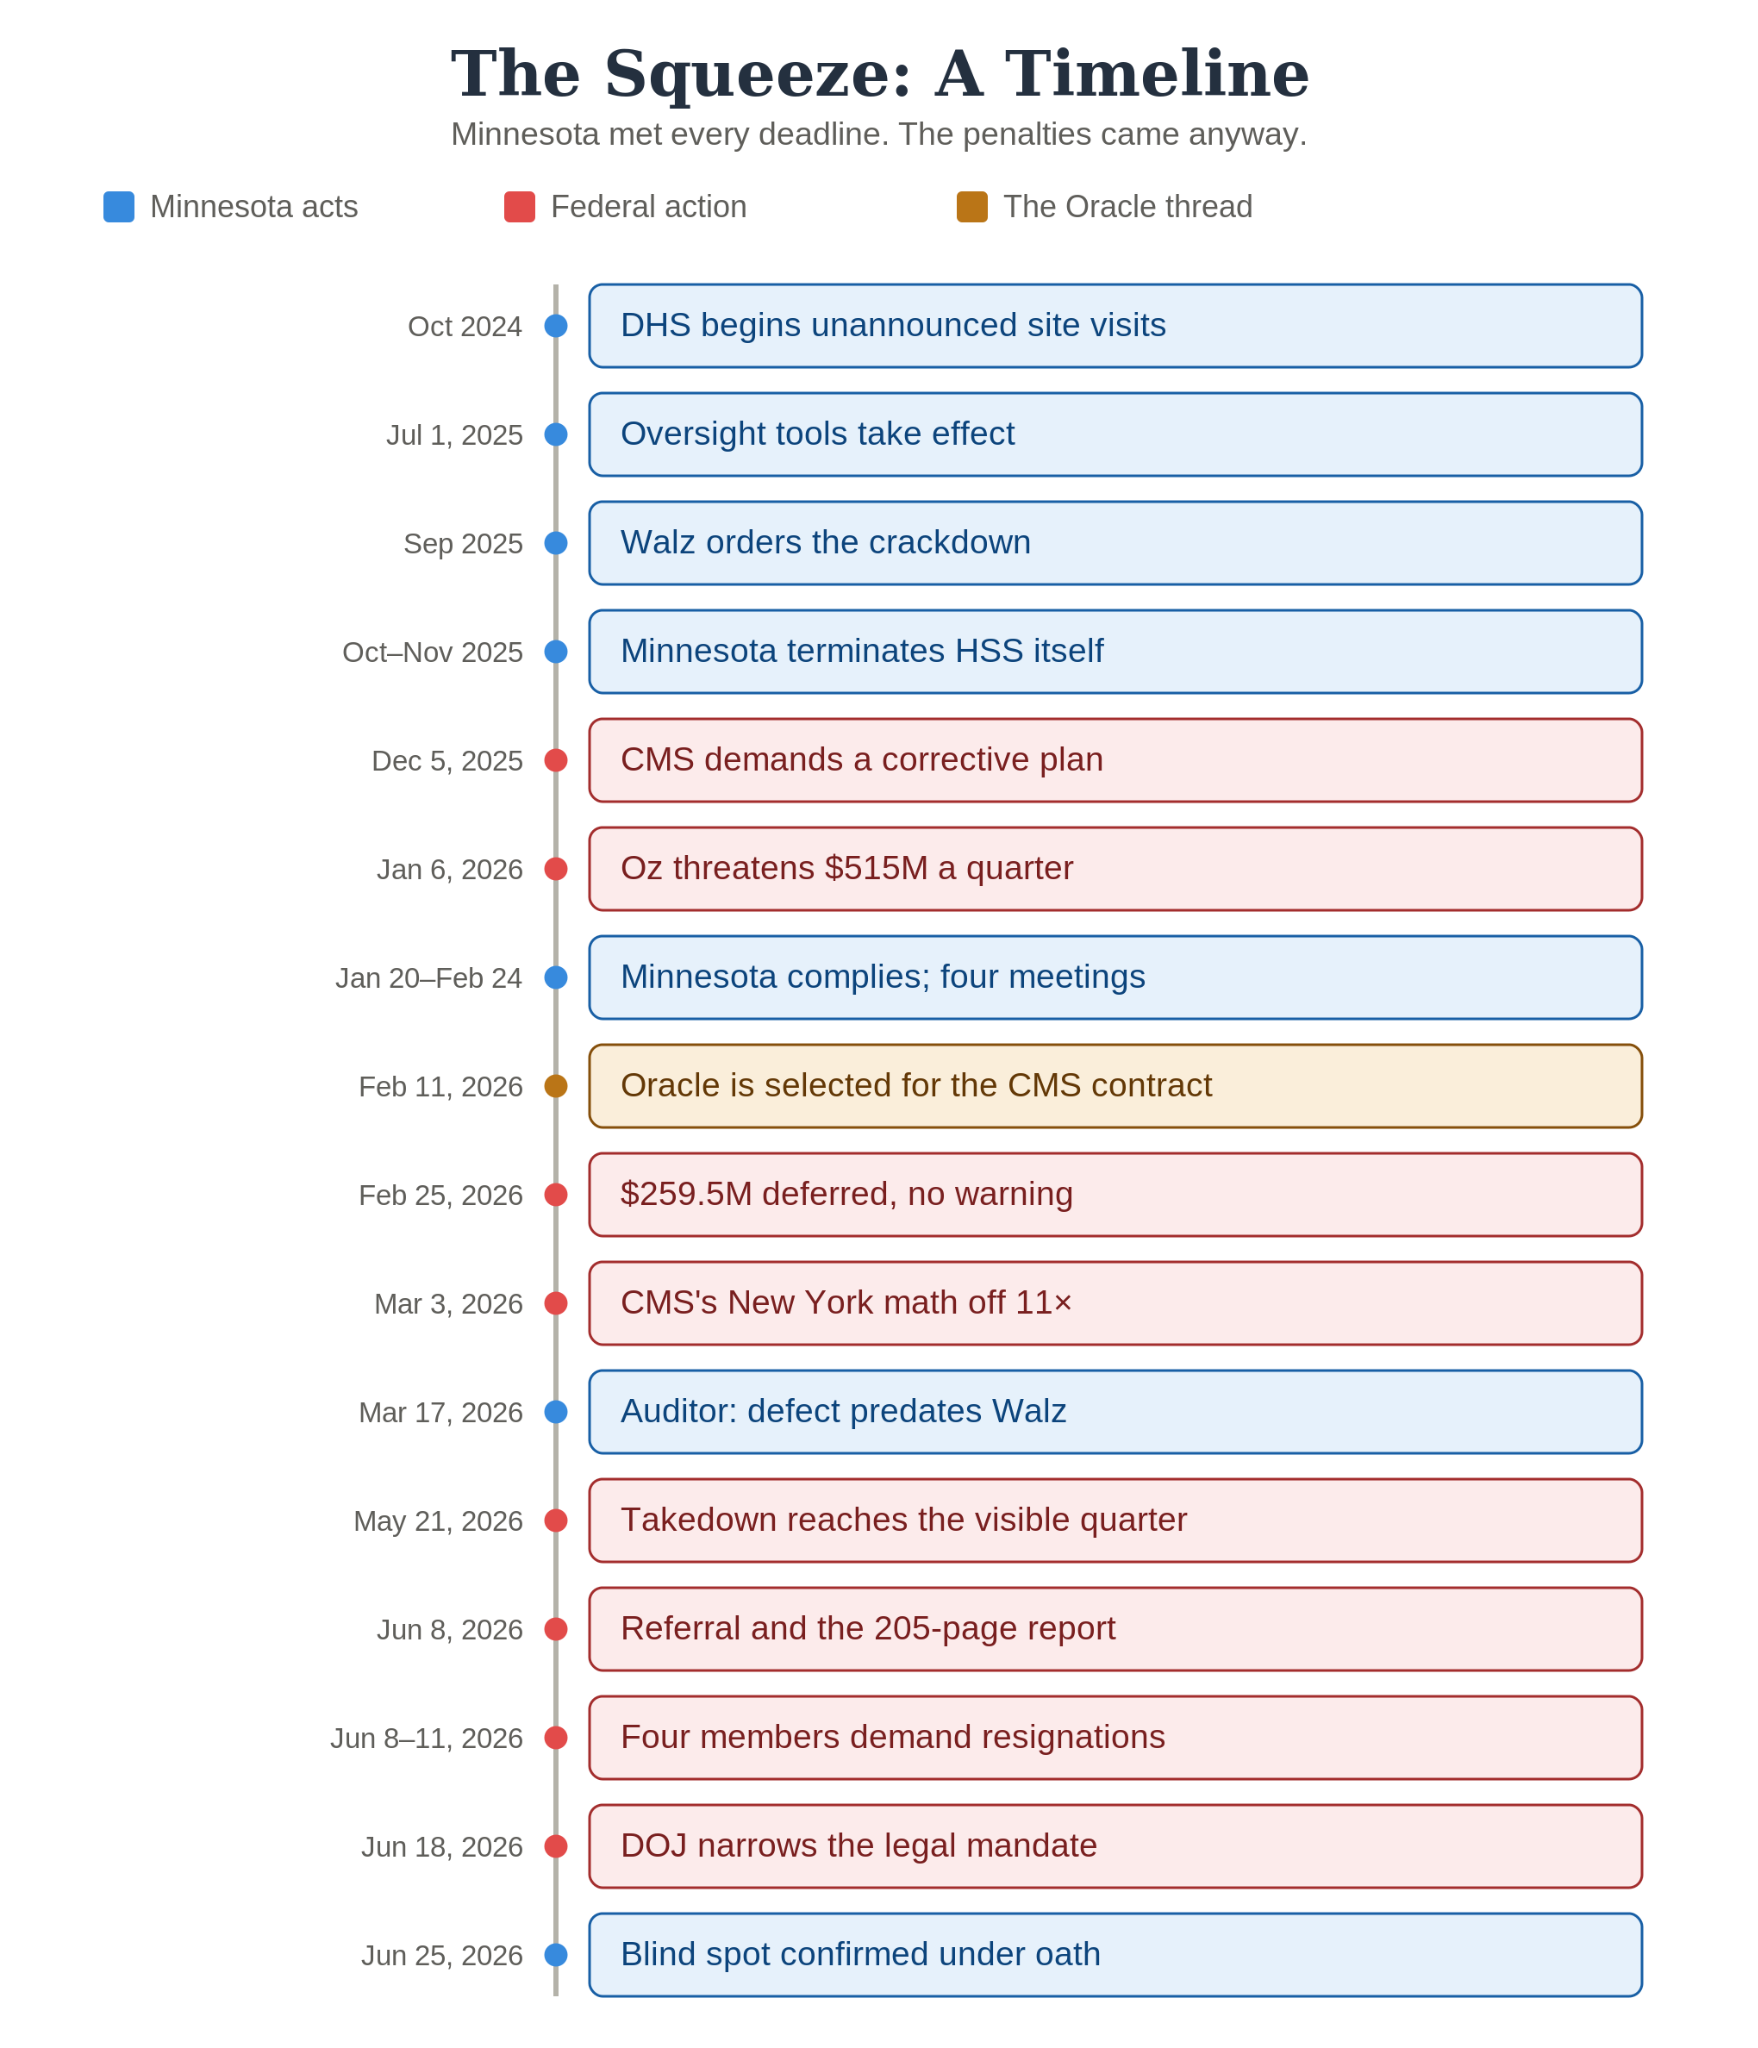Image resolution: width=1758 pixels, height=2048 pixels.
Task: Click the Walz orders the crackdown entry
Action: pyautogui.click(x=1115, y=543)
